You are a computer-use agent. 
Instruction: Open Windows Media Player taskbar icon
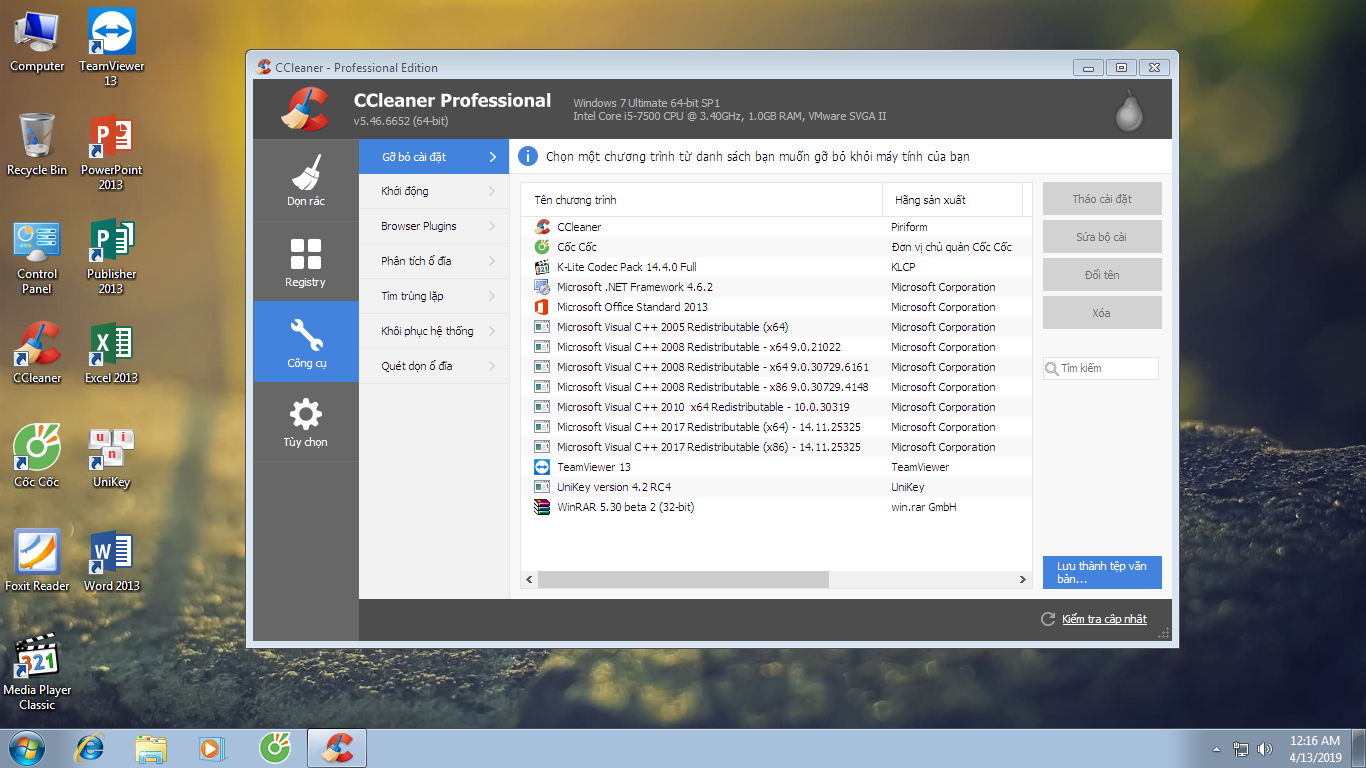click(x=212, y=748)
